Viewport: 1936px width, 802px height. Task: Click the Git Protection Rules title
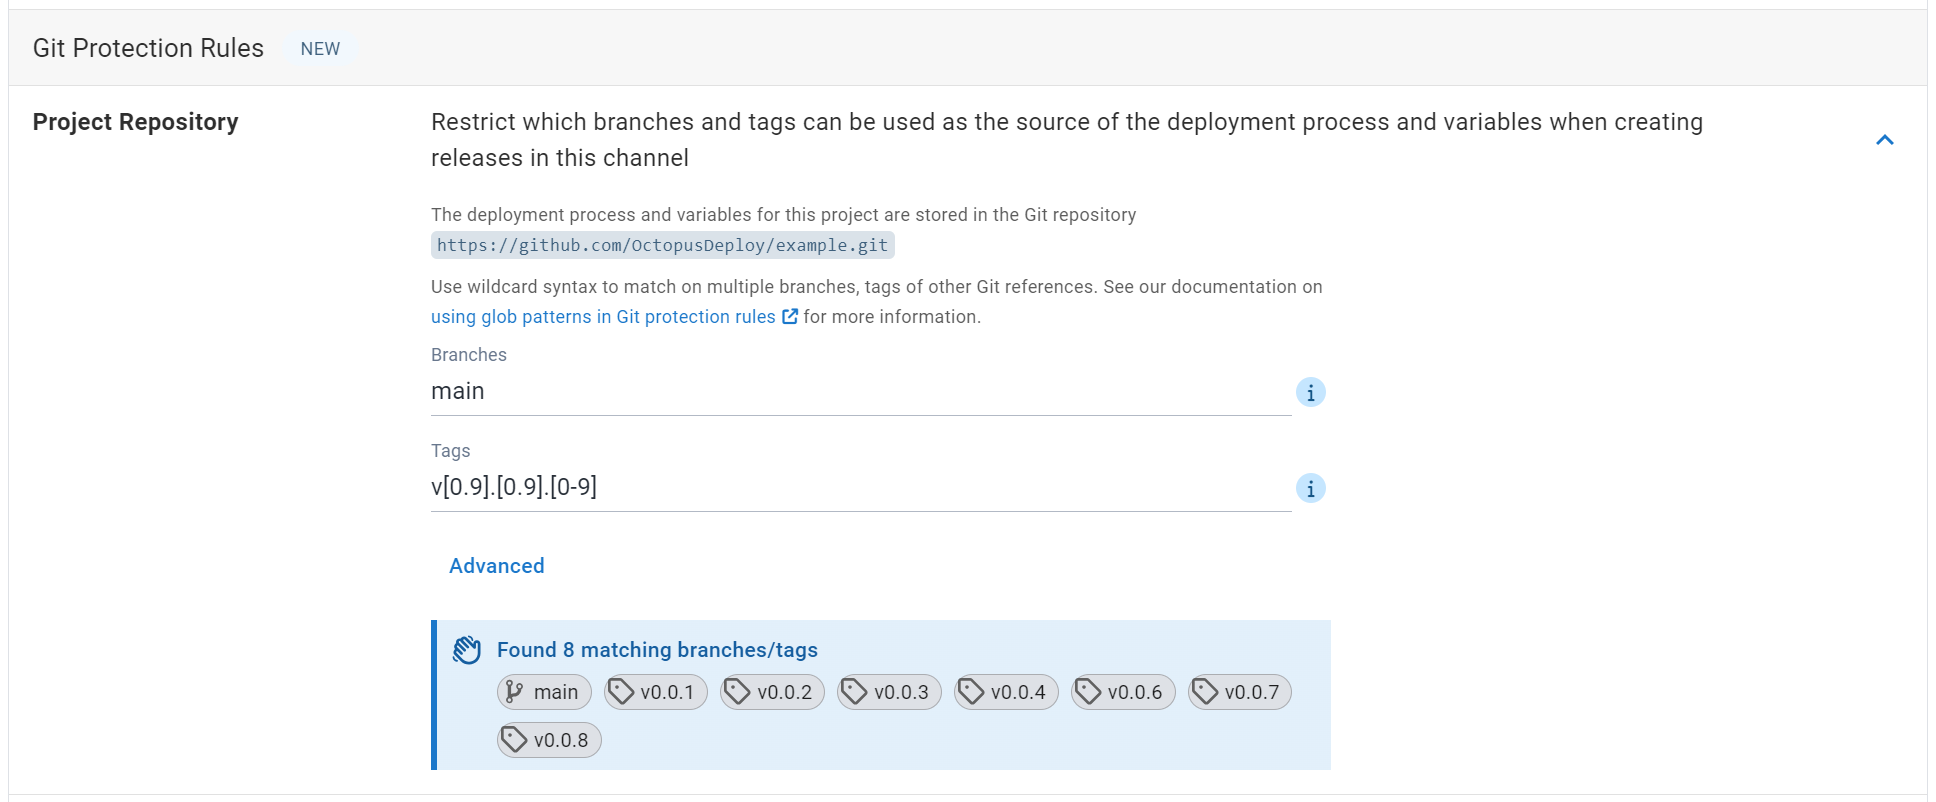coord(148,48)
